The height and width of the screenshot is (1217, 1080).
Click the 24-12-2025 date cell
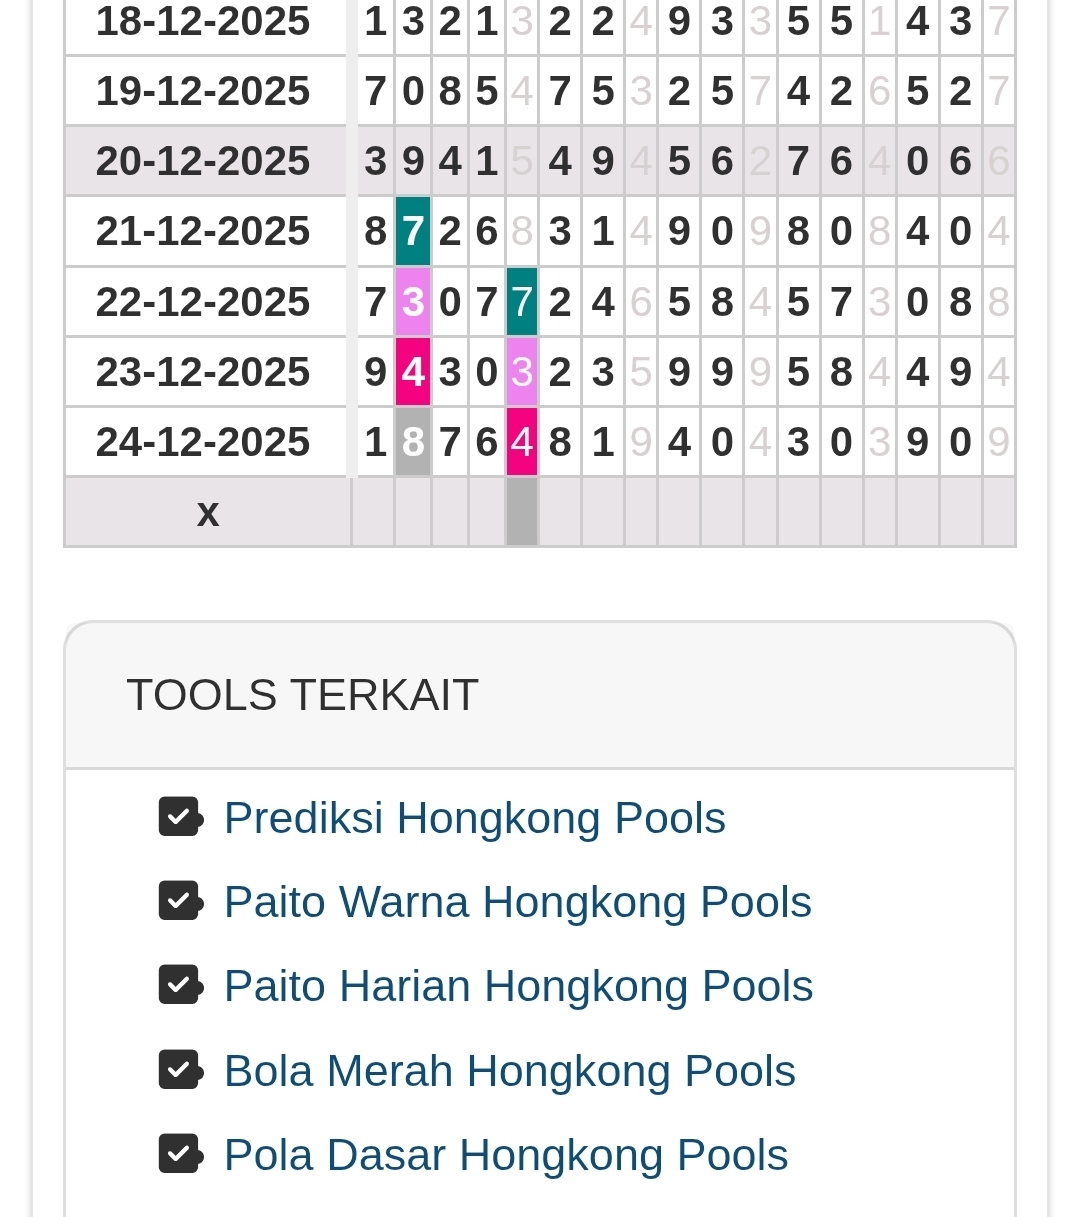point(203,442)
